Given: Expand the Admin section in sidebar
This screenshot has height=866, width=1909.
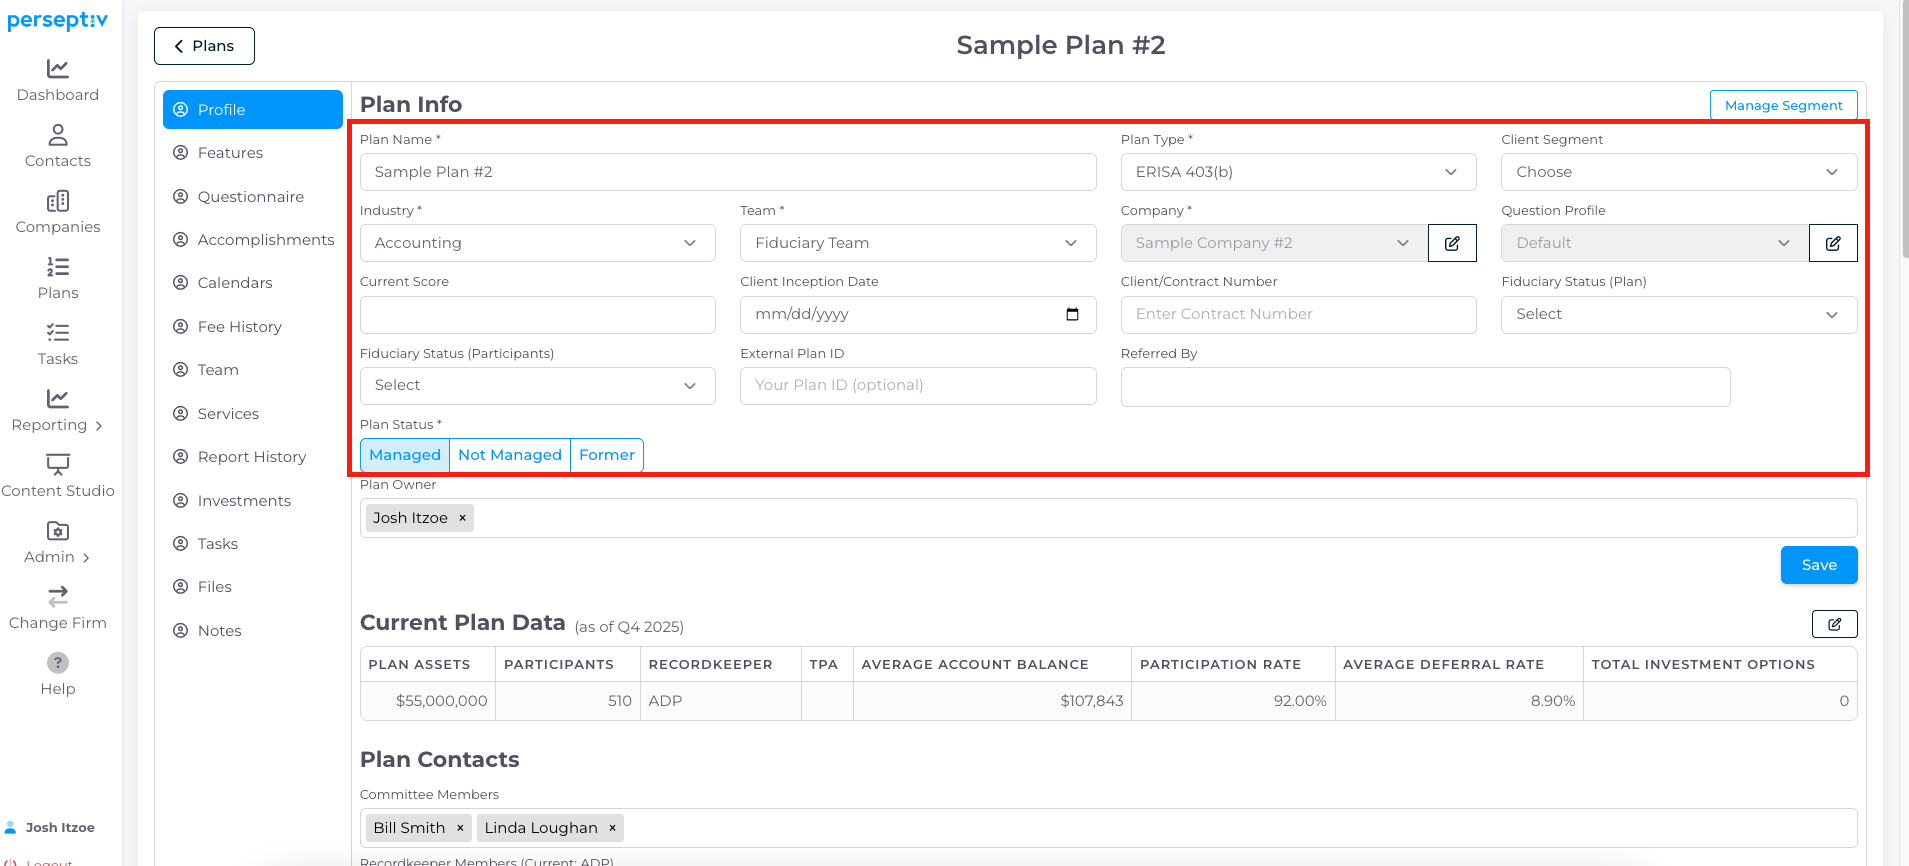Looking at the screenshot, I should [x=58, y=543].
